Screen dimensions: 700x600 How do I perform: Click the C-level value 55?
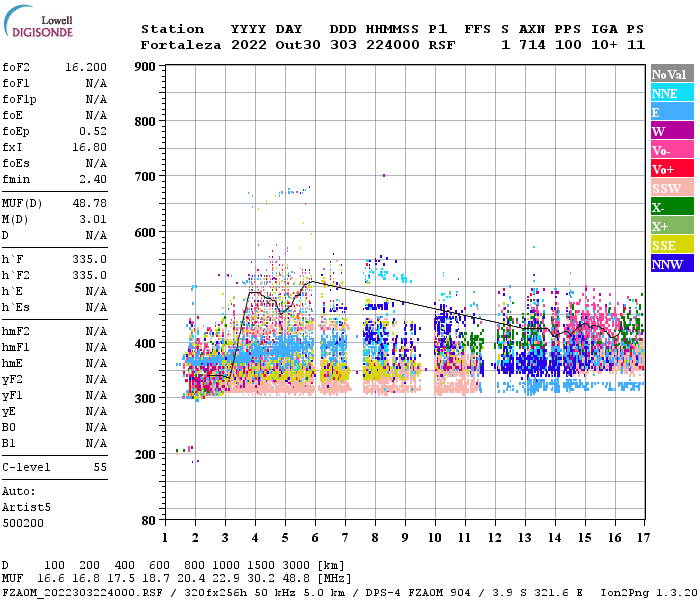tap(100, 467)
